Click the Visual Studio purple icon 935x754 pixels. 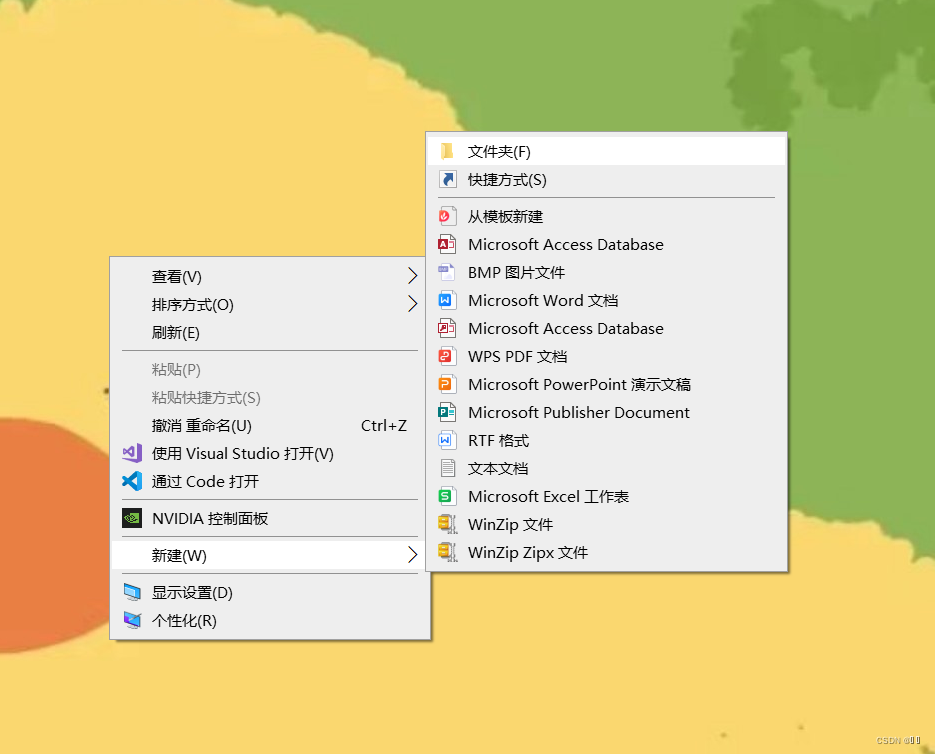point(132,453)
